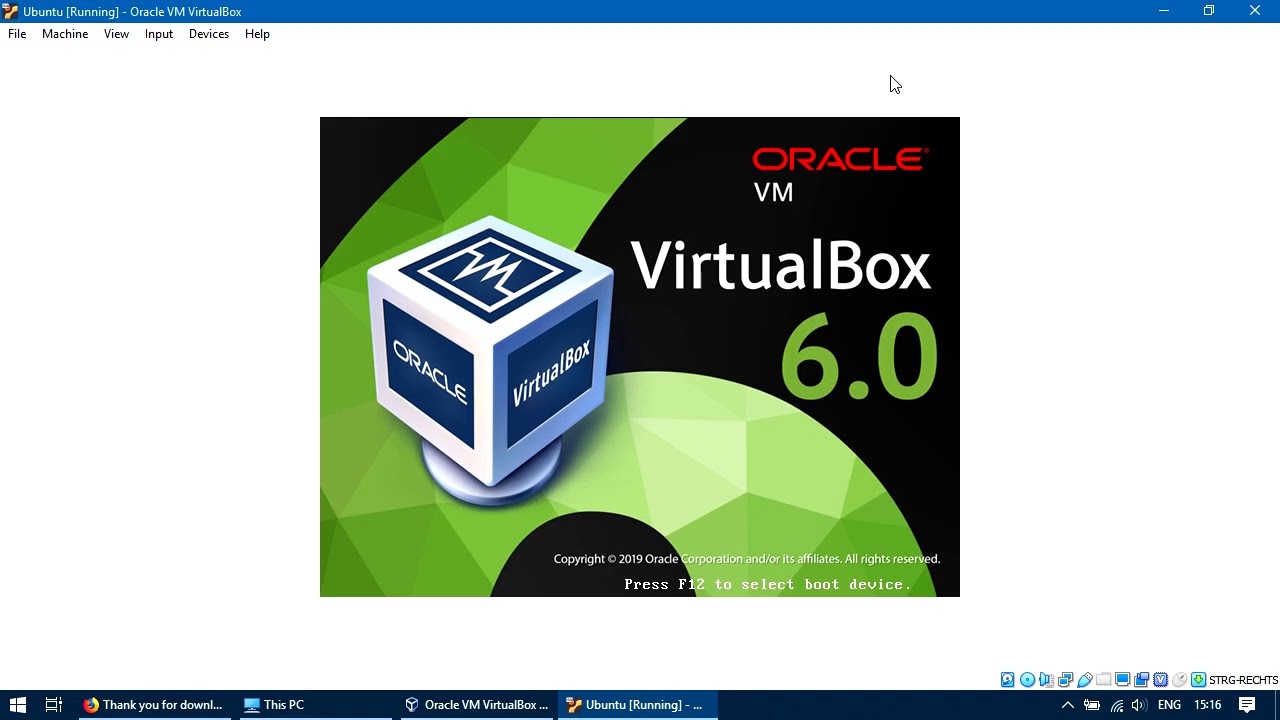
Task: Click the battery power tray icon
Action: point(1092,705)
